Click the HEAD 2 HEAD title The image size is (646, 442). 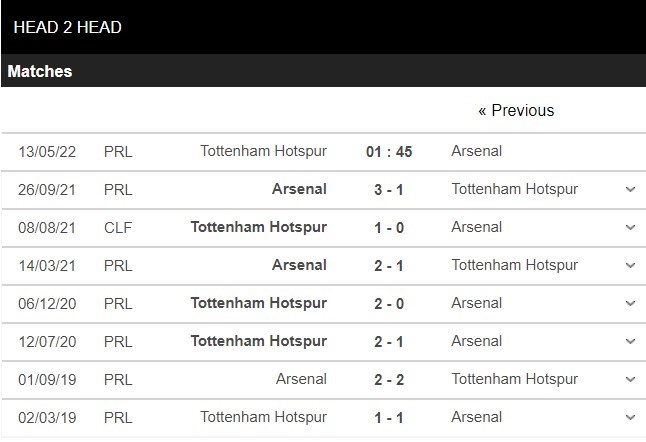coord(68,27)
